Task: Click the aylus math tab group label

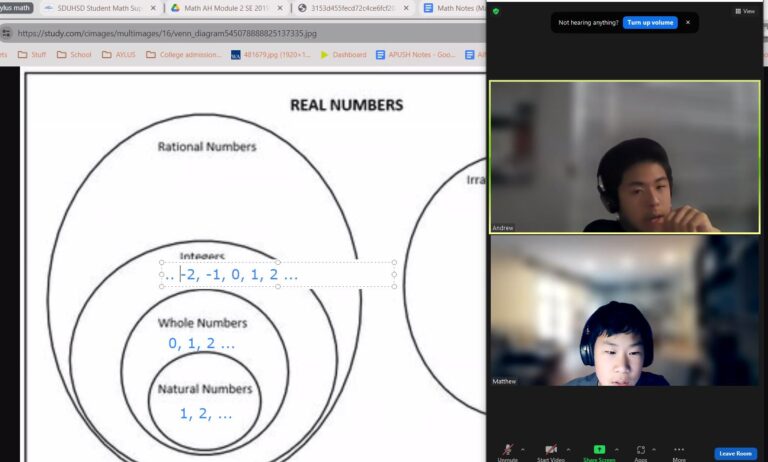Action: 16,8
